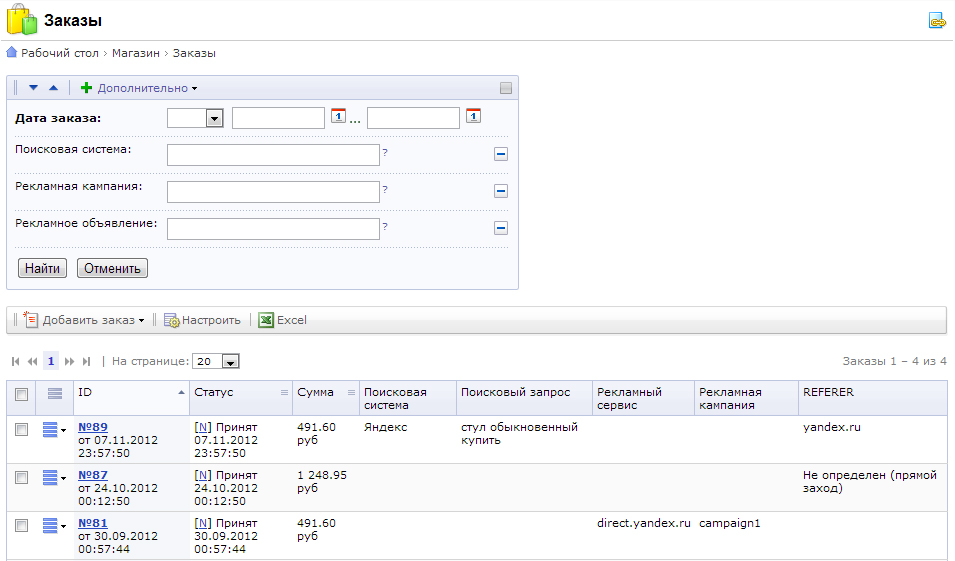Viewport: 955px width, 561px height.
Task: Export the orders list to Excel
Action: pos(282,320)
